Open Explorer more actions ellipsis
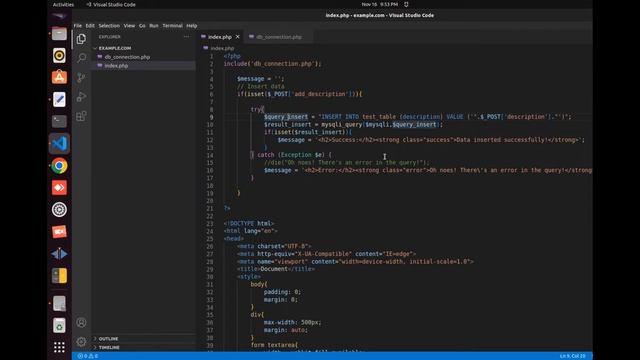Screen dimensions: 640x360 pyautogui.click(x=187, y=37)
